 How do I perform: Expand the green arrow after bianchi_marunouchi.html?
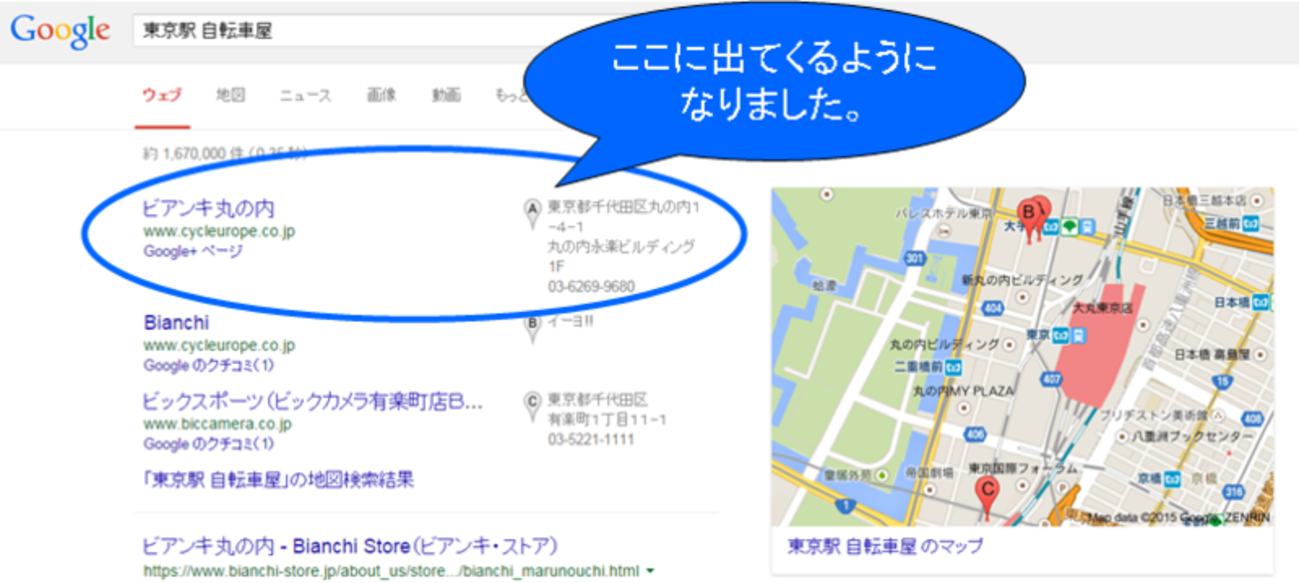[x=651, y=572]
